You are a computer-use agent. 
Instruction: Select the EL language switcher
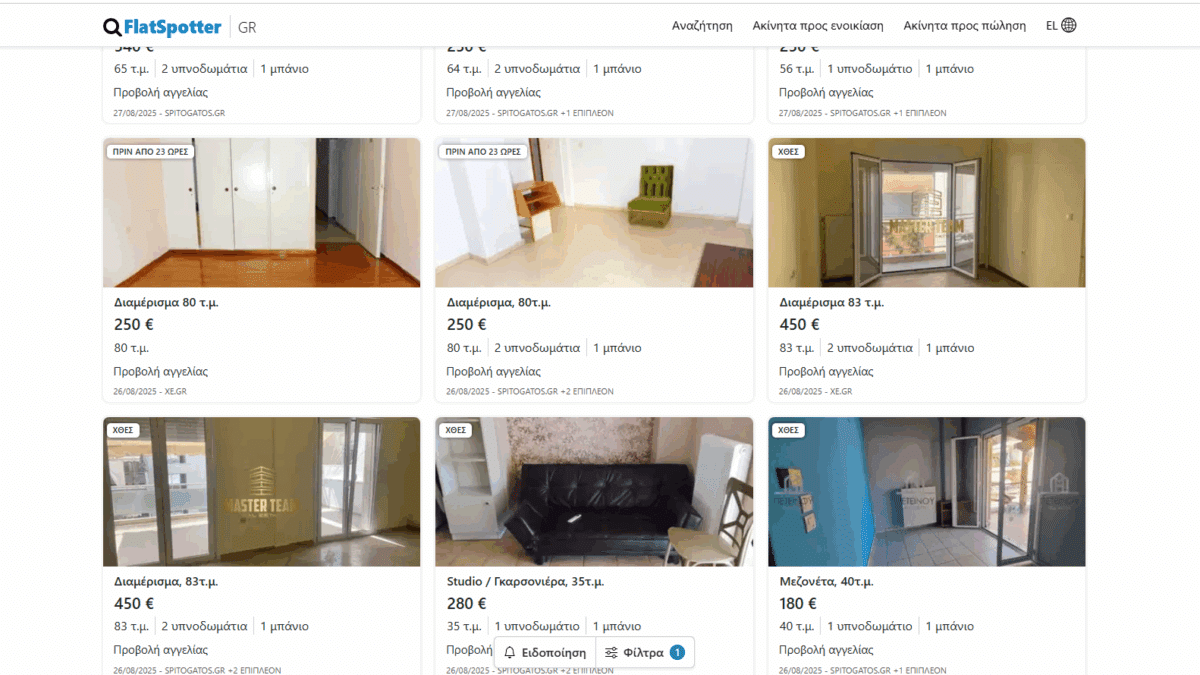coord(1061,26)
